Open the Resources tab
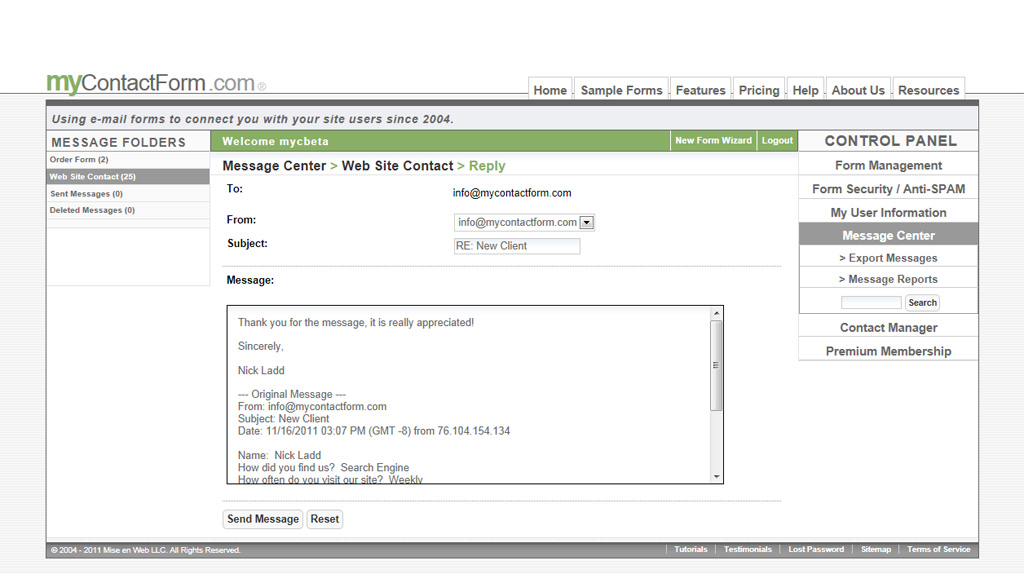 (928, 90)
